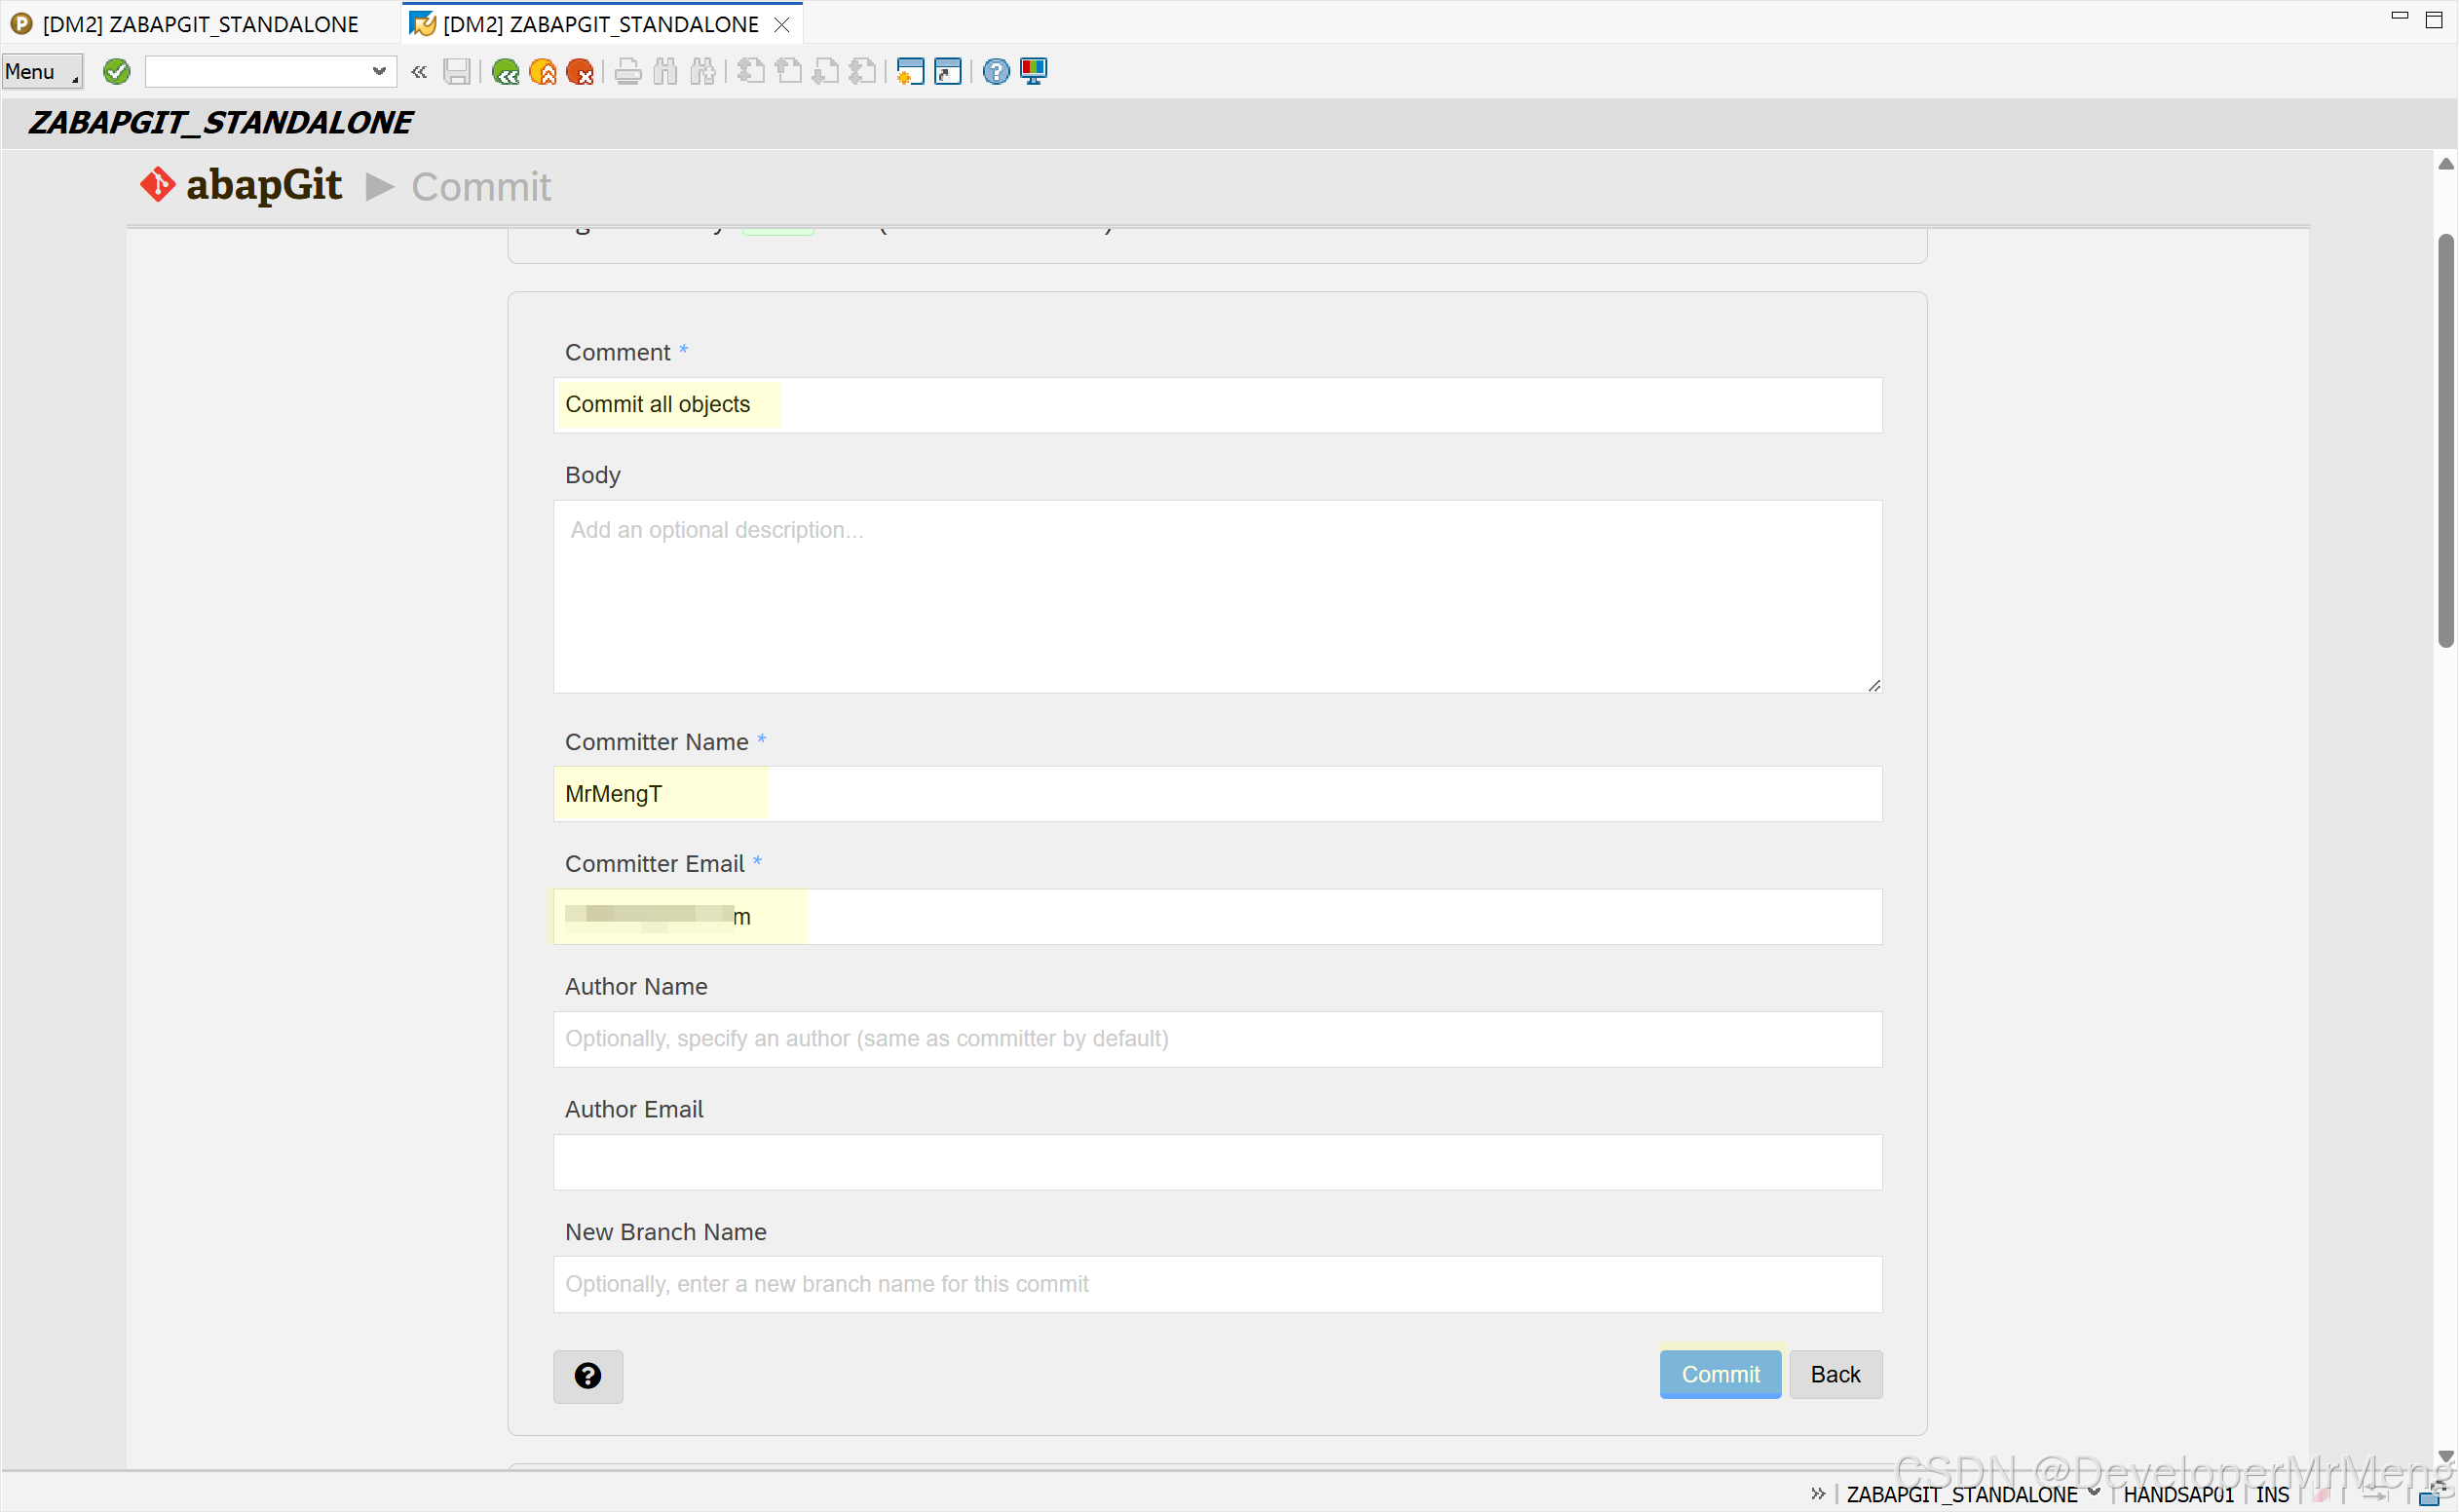Click the orange Exit icon
This screenshot has height=1512, width=2459.
[x=543, y=71]
